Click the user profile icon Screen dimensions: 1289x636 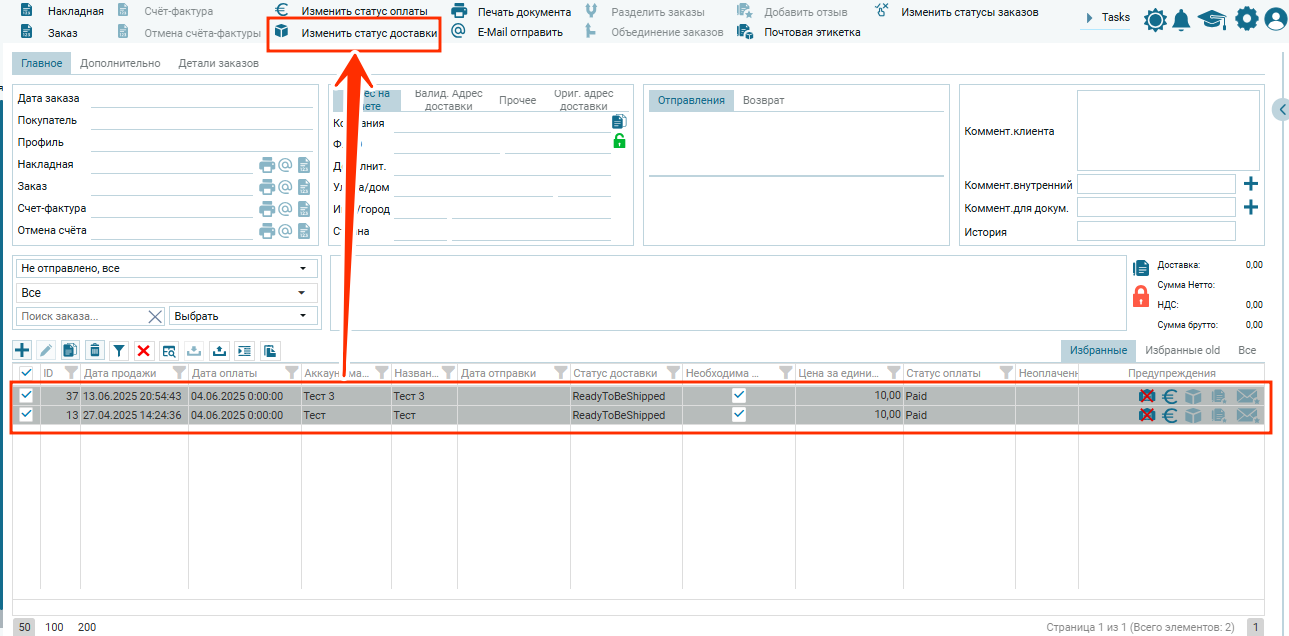click(x=1274, y=19)
